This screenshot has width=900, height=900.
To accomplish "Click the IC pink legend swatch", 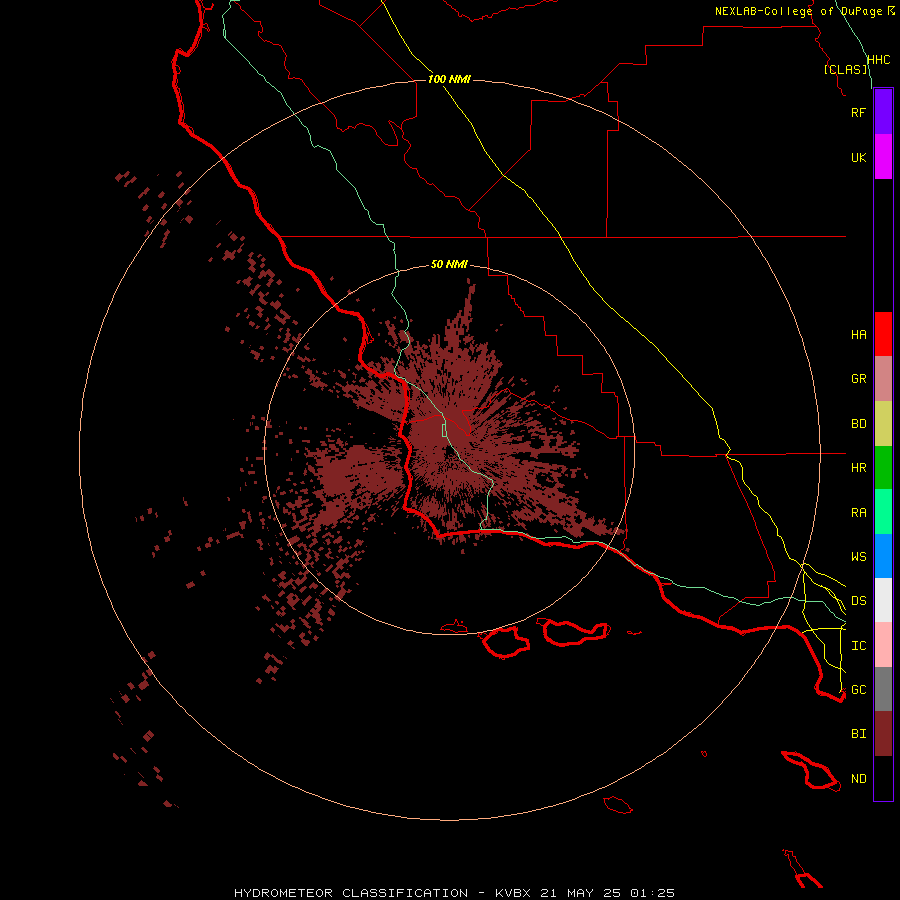I will (883, 645).
